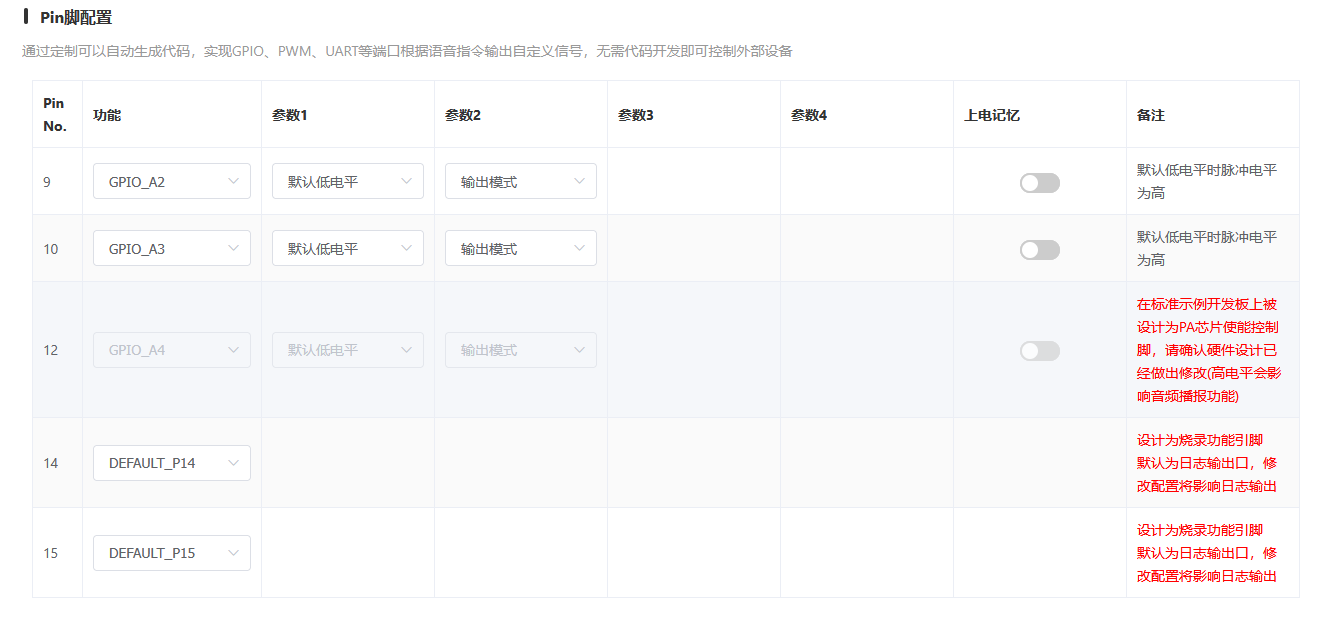Click pin 12 输出模式 dropdown
This screenshot has height=619, width=1333.
tap(520, 350)
